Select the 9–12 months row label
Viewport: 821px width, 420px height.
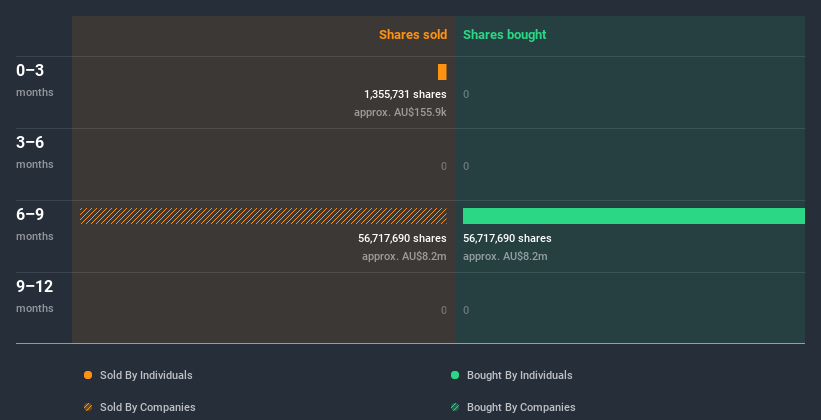tap(35, 296)
